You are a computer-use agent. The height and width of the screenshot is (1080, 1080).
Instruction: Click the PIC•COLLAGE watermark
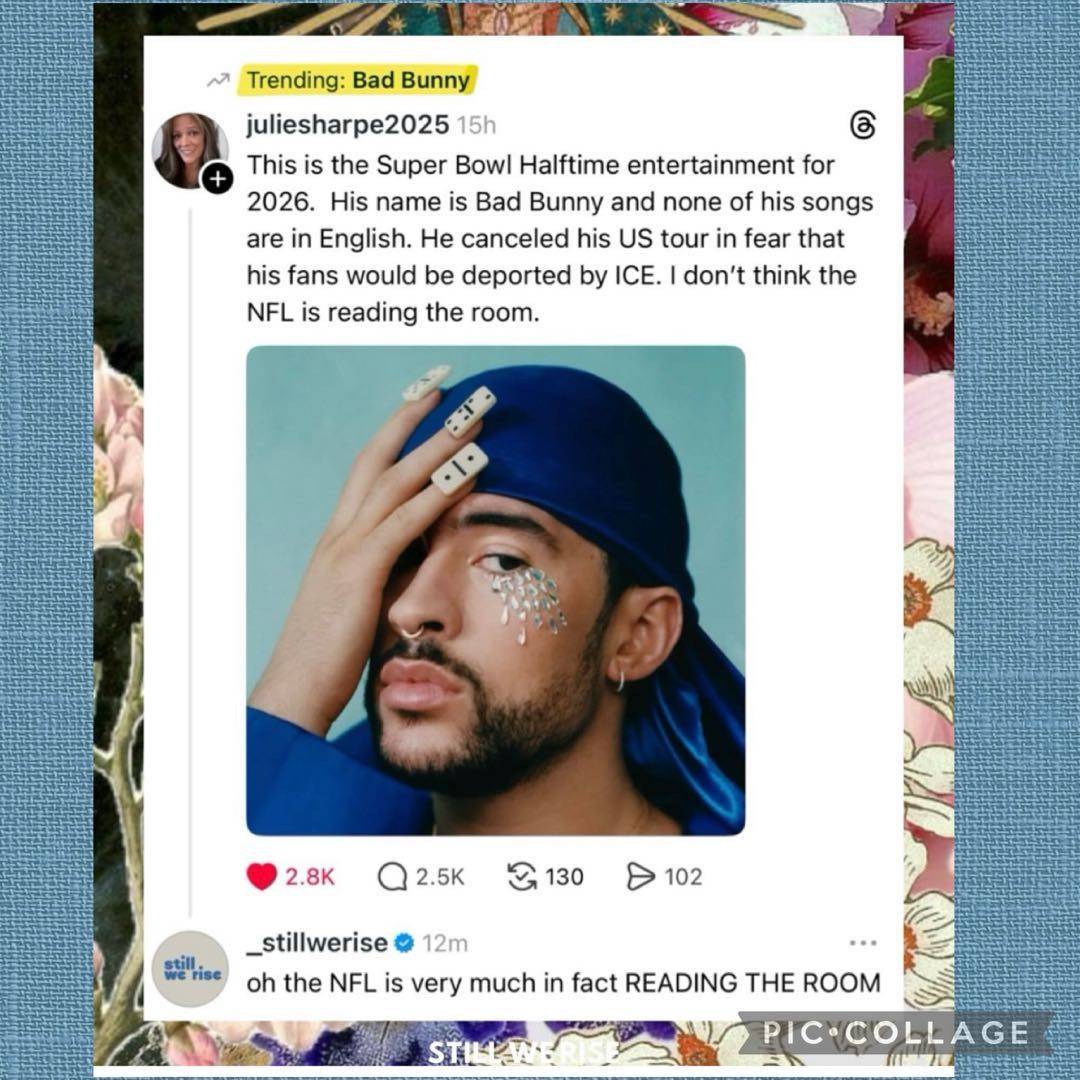coord(895,1032)
